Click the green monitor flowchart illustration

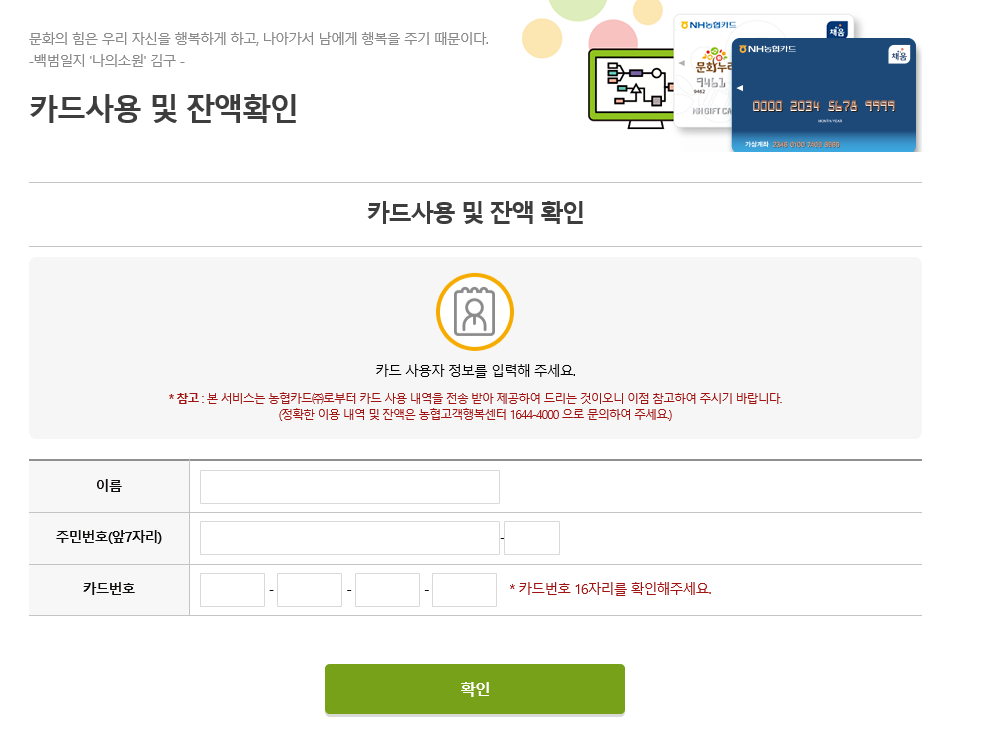(x=631, y=88)
